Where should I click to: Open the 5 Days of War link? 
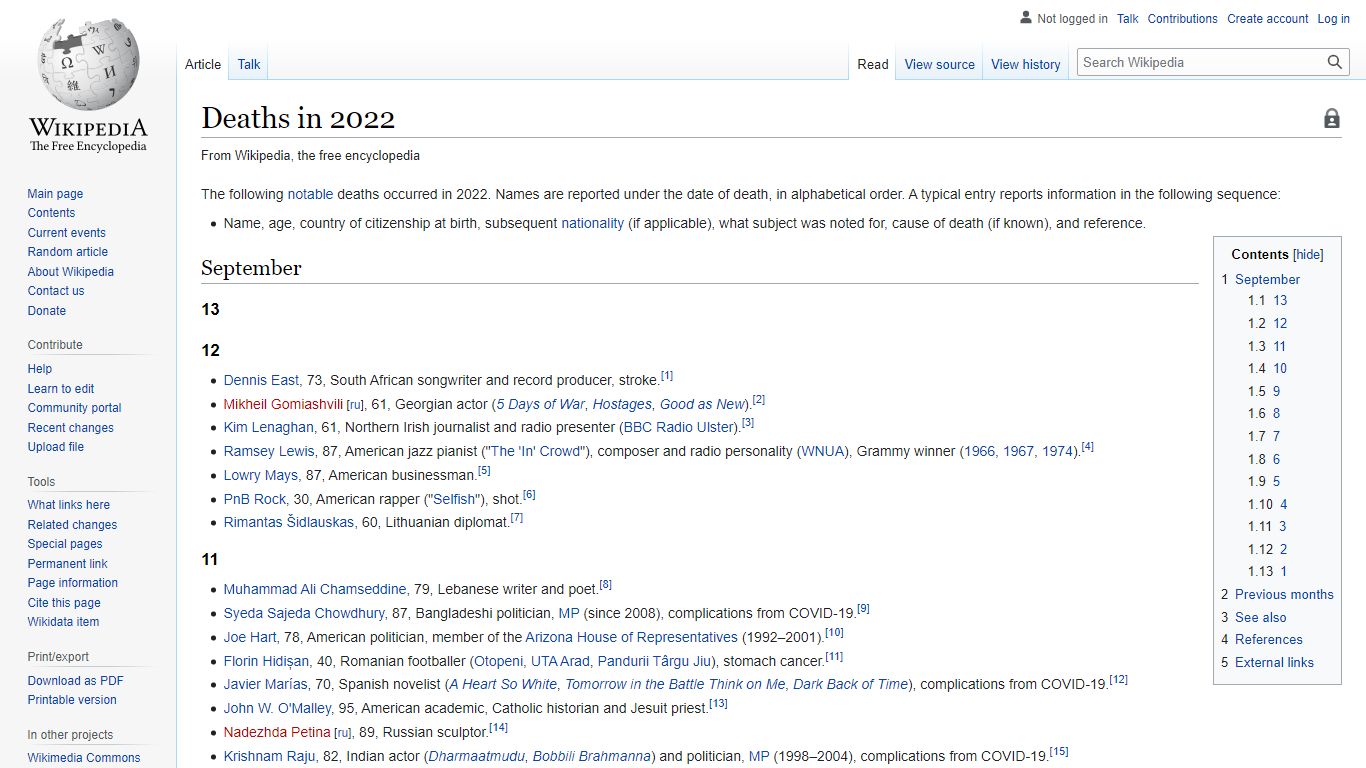(x=540, y=404)
